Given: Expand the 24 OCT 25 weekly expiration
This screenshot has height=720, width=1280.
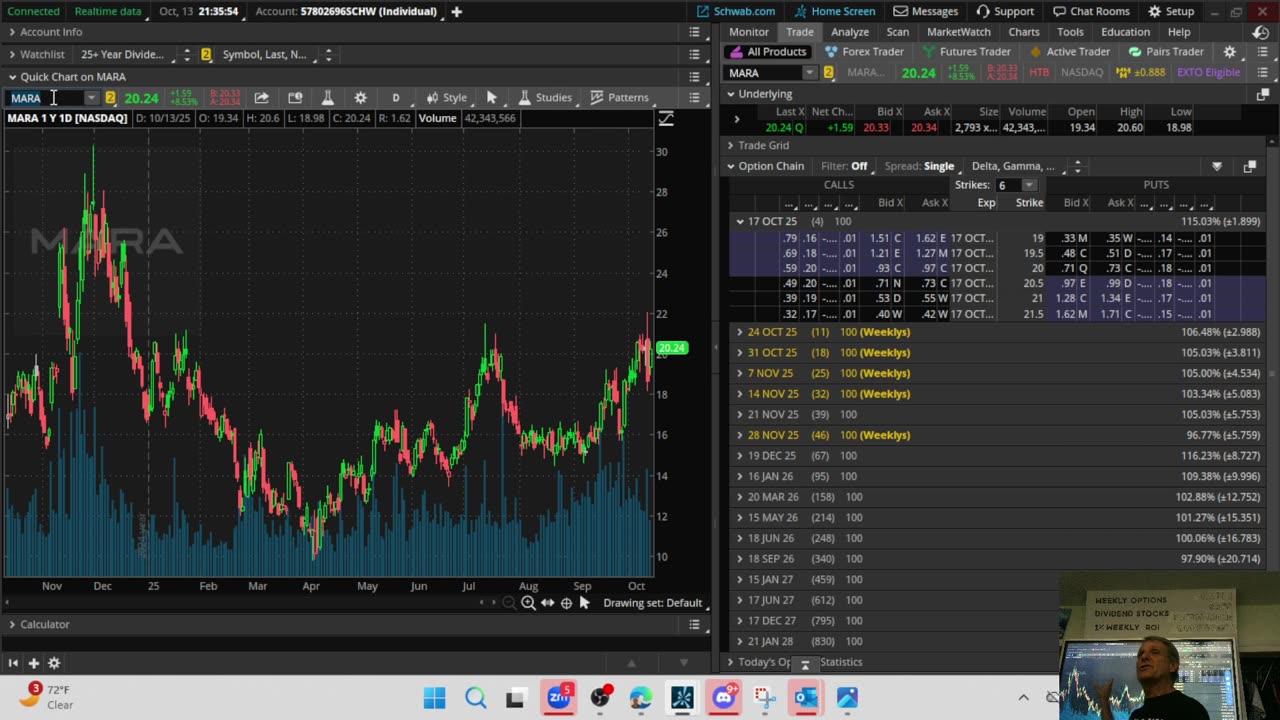Looking at the screenshot, I should pos(740,332).
